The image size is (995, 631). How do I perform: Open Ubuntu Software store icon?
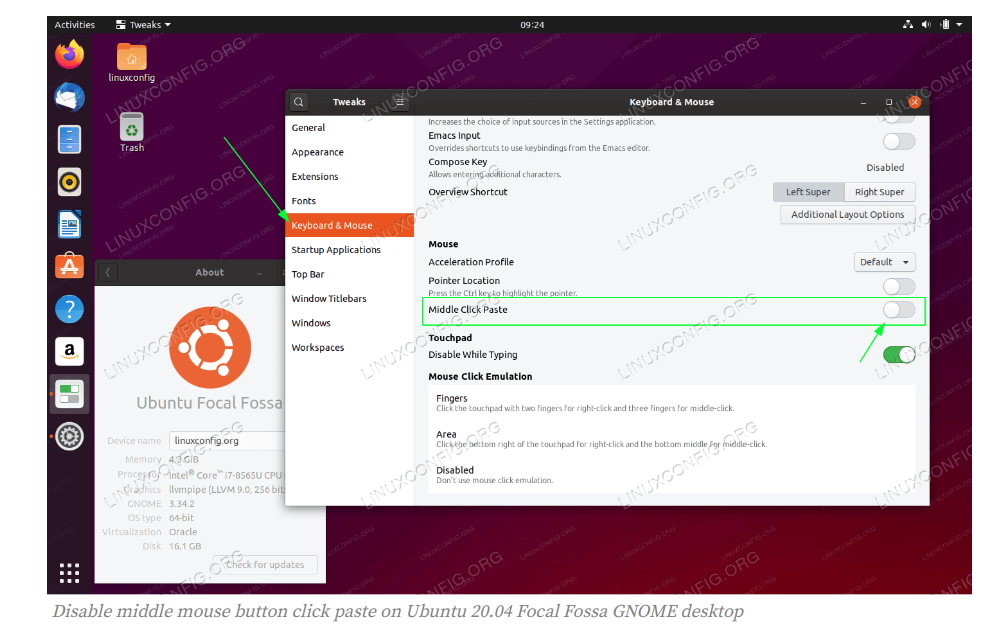point(69,267)
